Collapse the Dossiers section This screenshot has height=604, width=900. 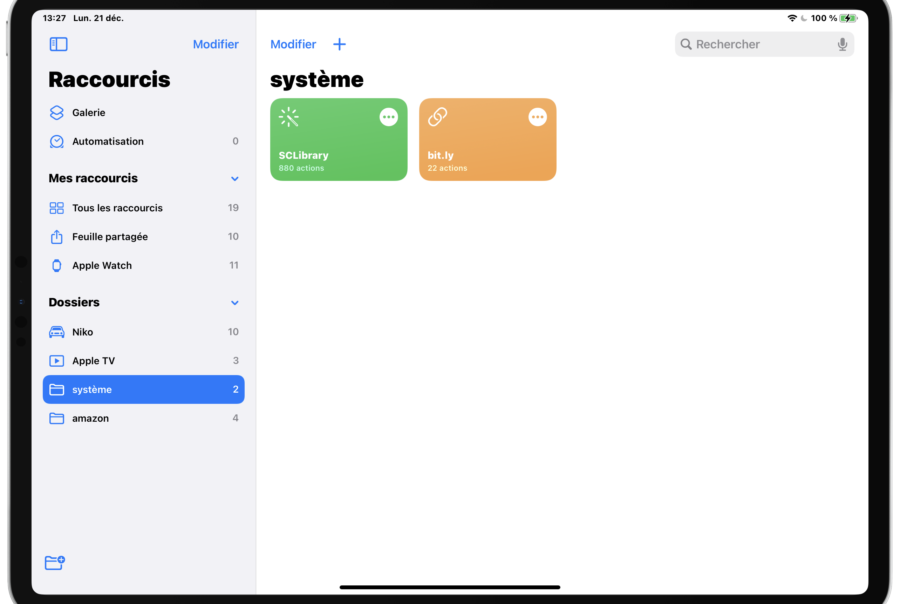click(235, 303)
